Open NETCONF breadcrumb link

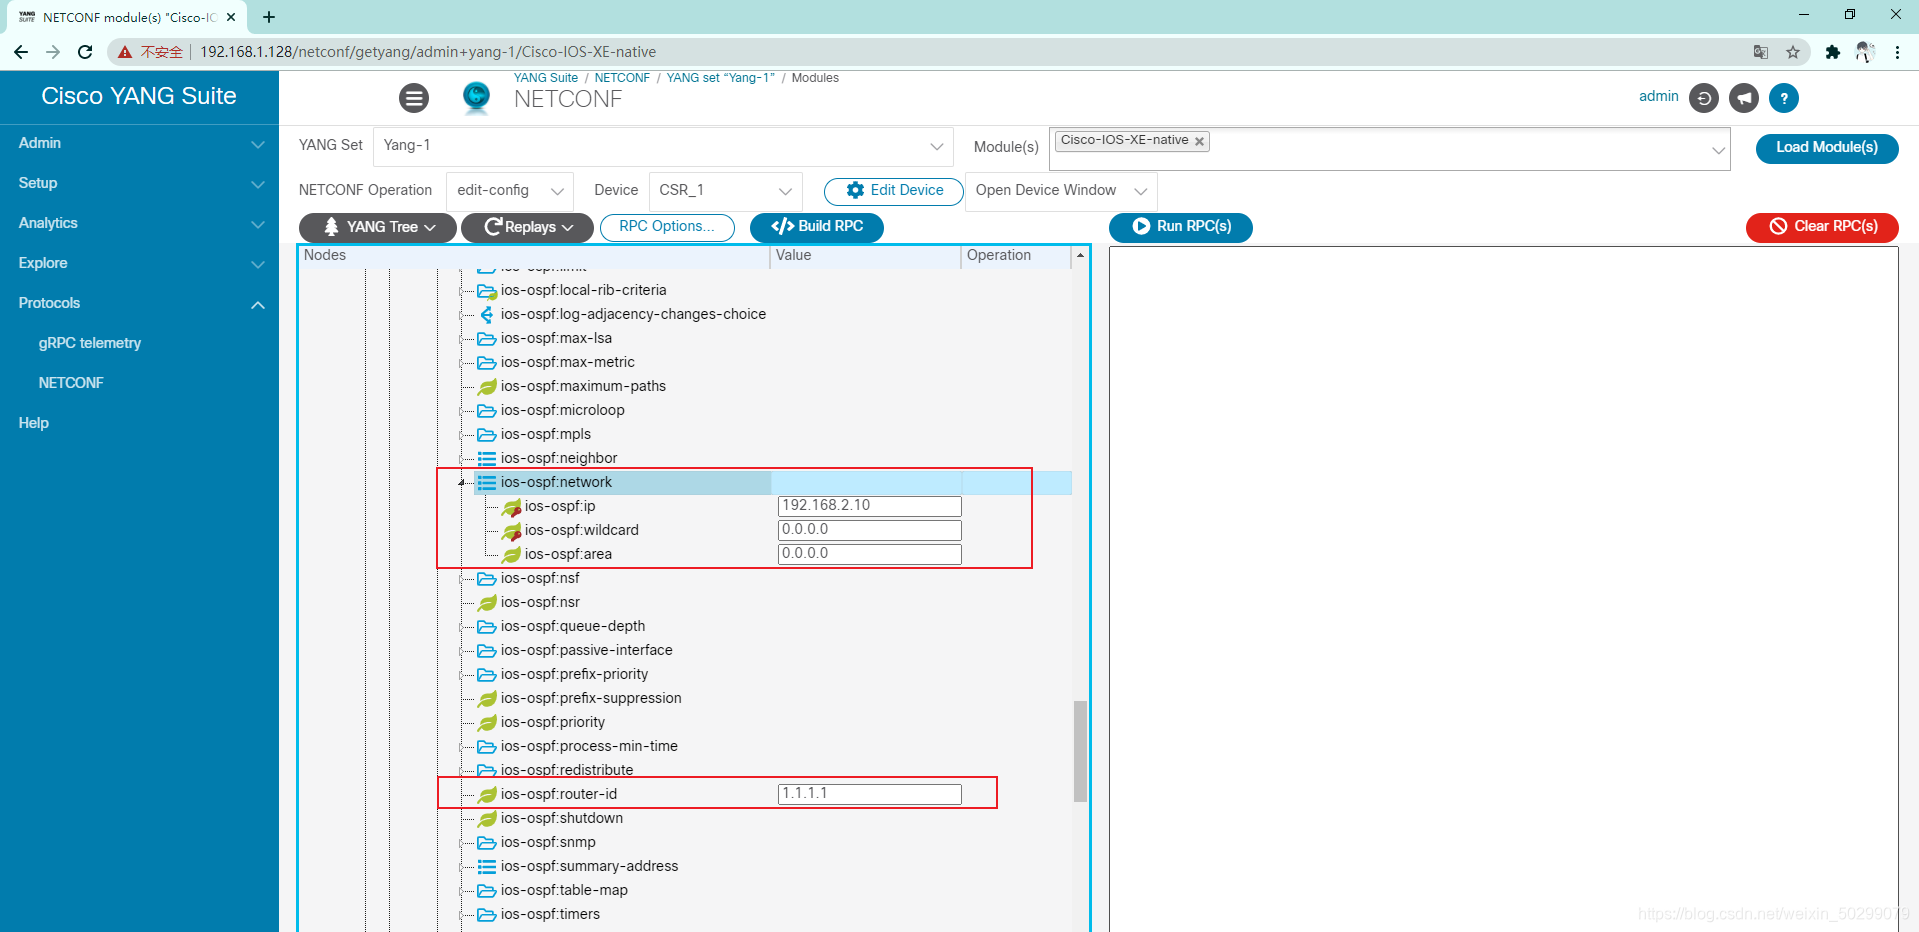pyautogui.click(x=622, y=78)
